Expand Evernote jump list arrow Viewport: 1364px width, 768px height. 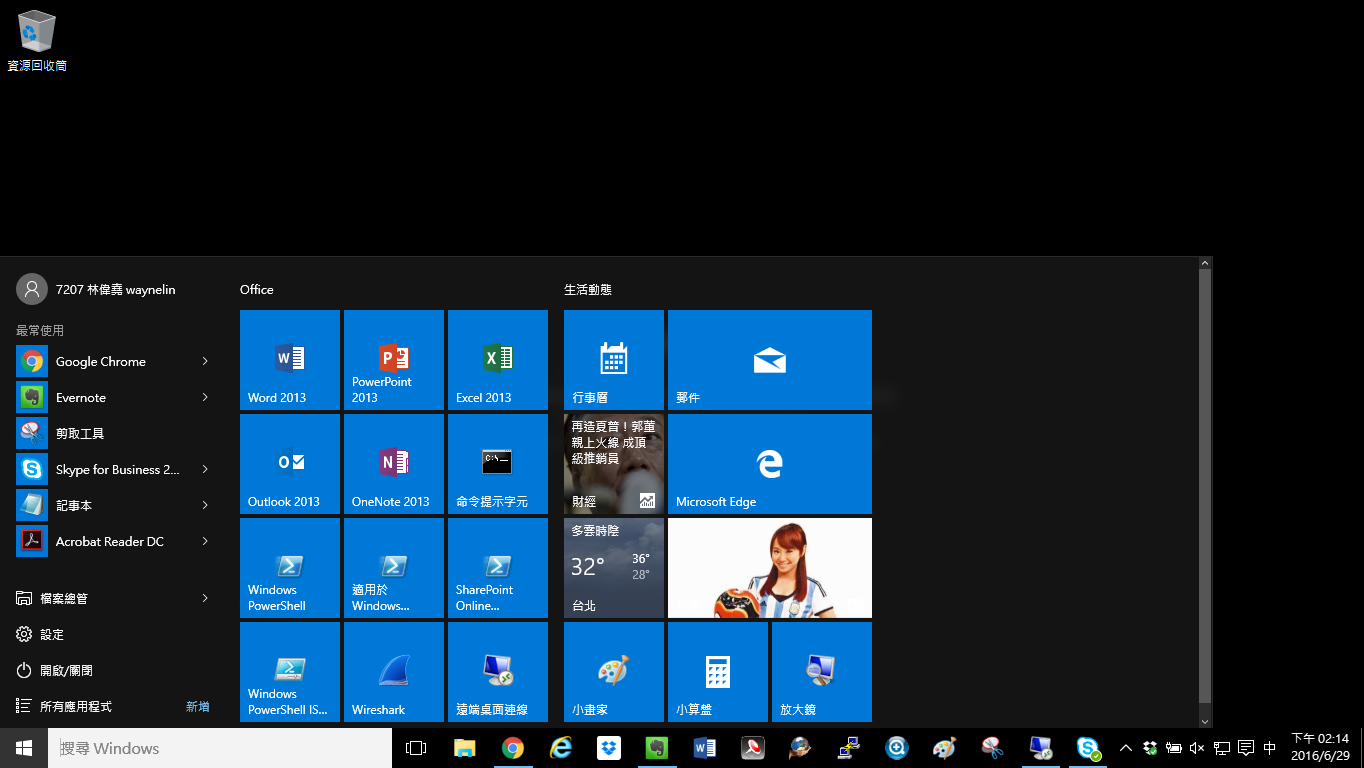205,397
